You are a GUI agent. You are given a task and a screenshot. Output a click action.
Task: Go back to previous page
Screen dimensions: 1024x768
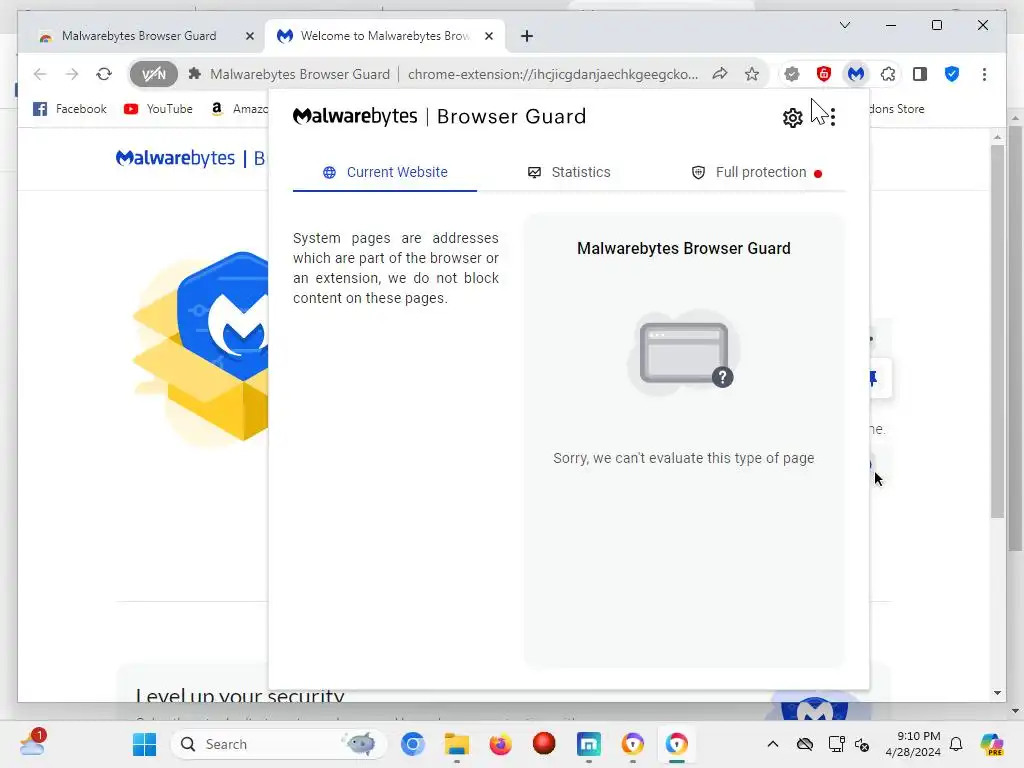pyautogui.click(x=40, y=74)
